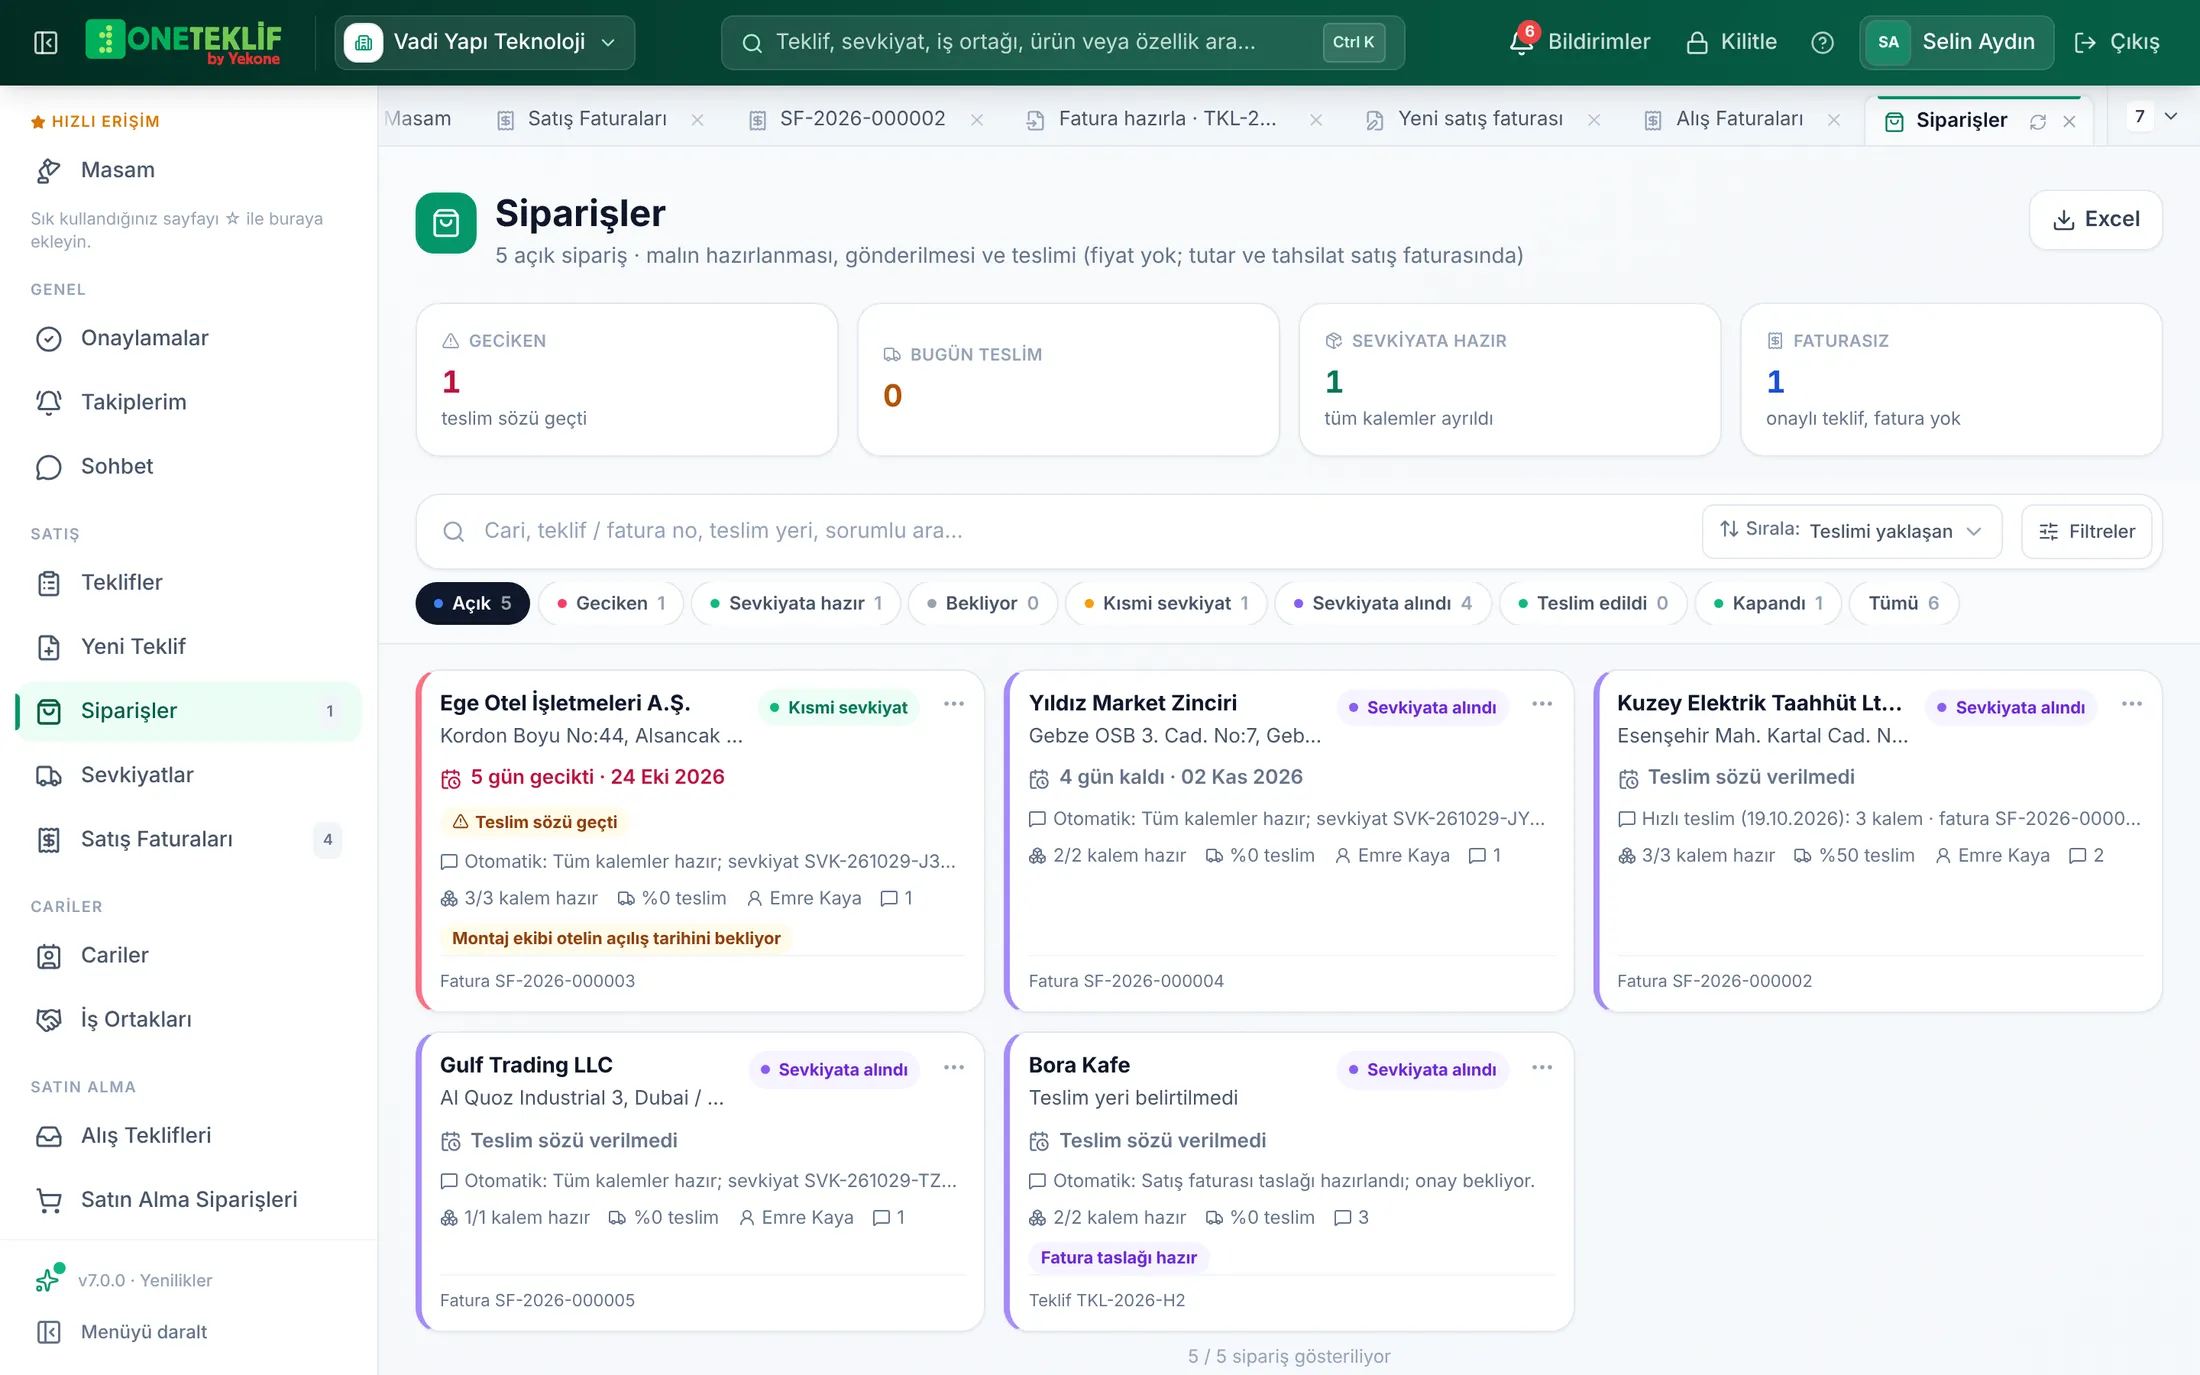Open Takiplerim in the sidebar
2200x1375 pixels.
(188, 402)
